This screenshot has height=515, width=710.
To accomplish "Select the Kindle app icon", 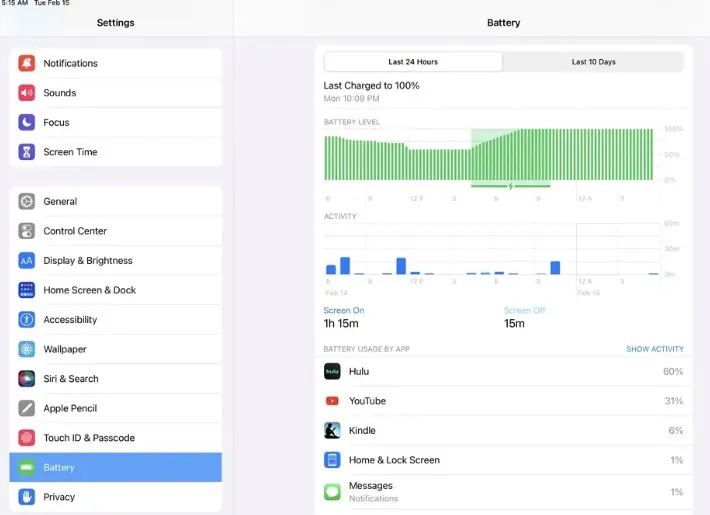I will (x=332, y=431).
